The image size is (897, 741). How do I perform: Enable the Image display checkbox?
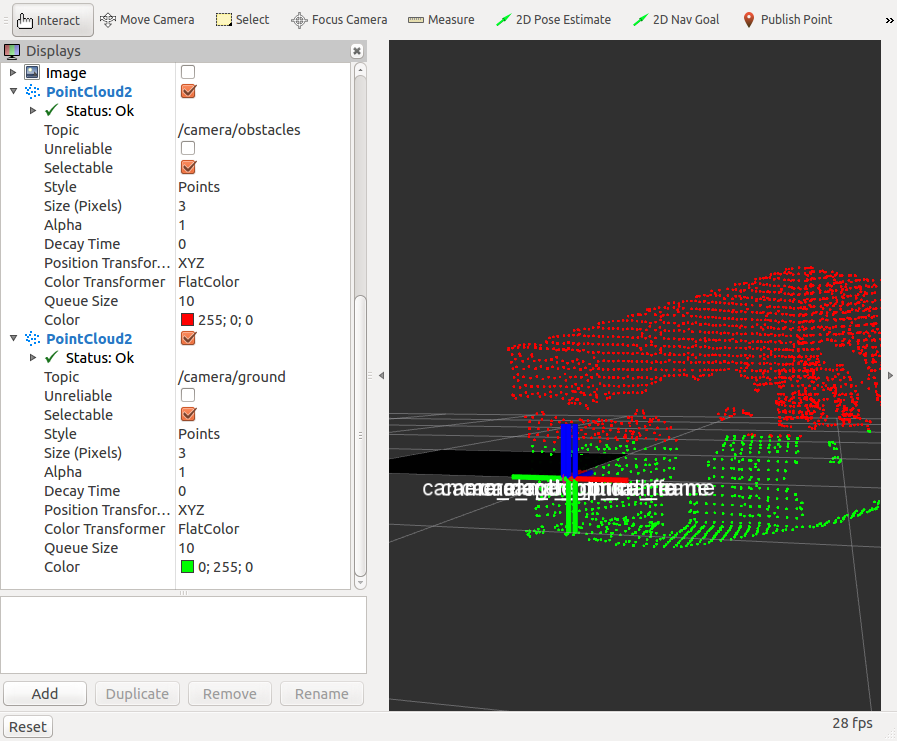click(x=188, y=72)
